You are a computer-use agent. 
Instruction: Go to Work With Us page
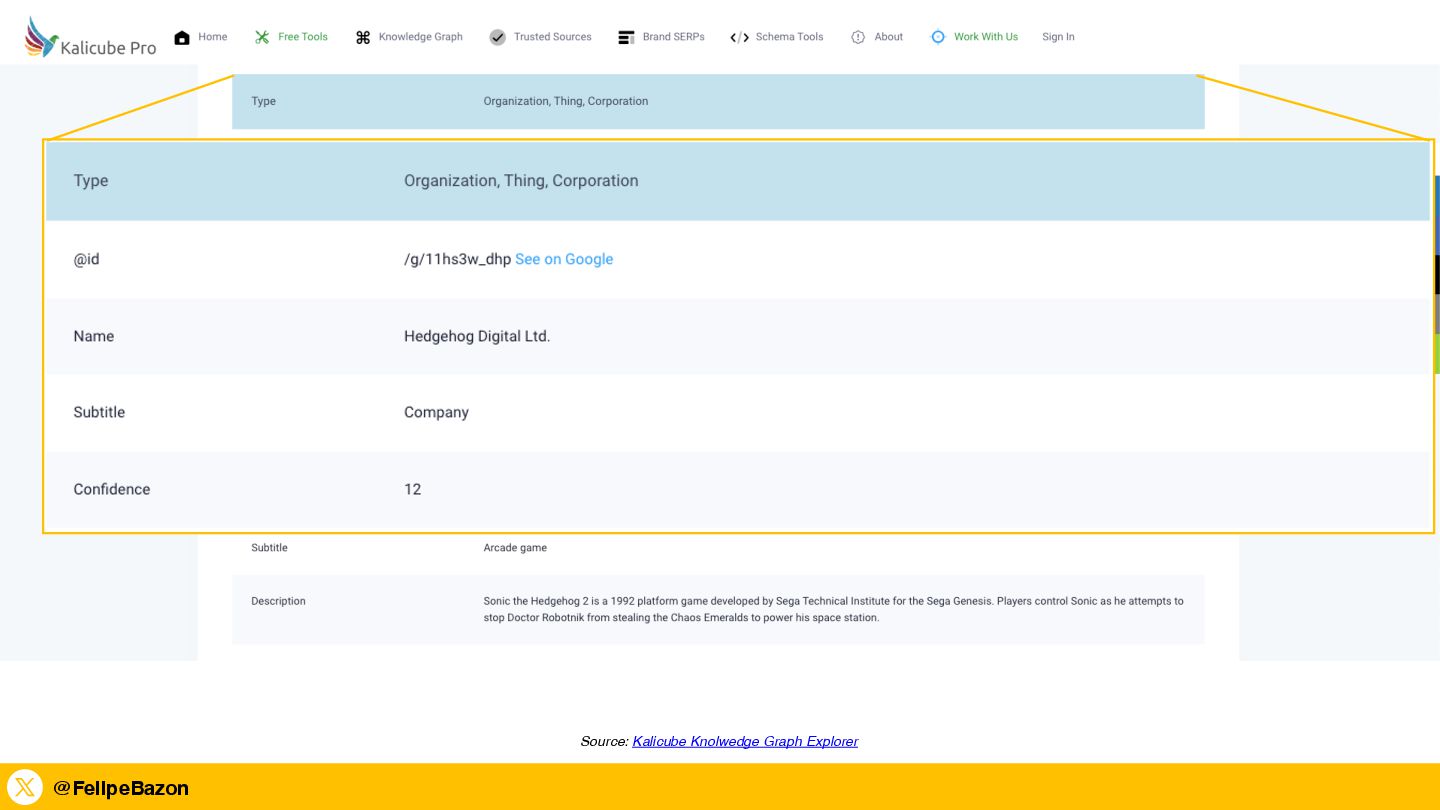pyautogui.click(x=986, y=37)
